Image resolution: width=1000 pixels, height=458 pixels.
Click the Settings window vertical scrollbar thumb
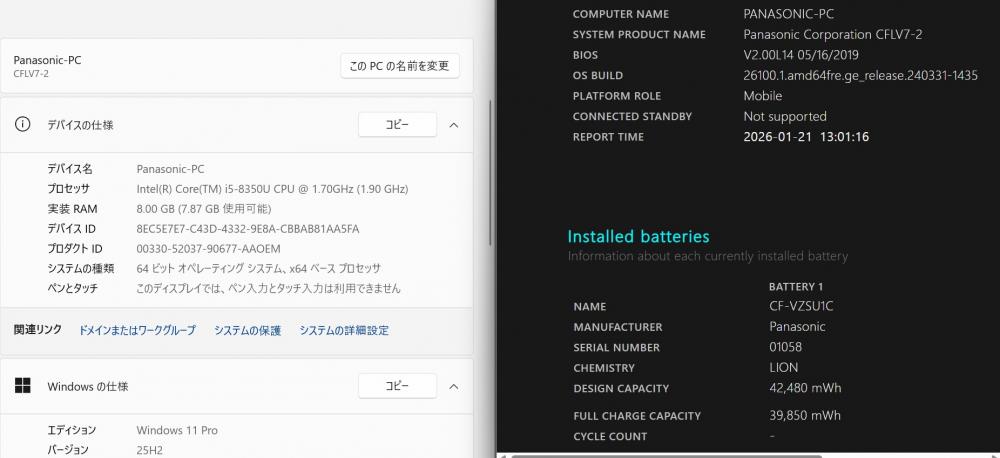coord(490,172)
